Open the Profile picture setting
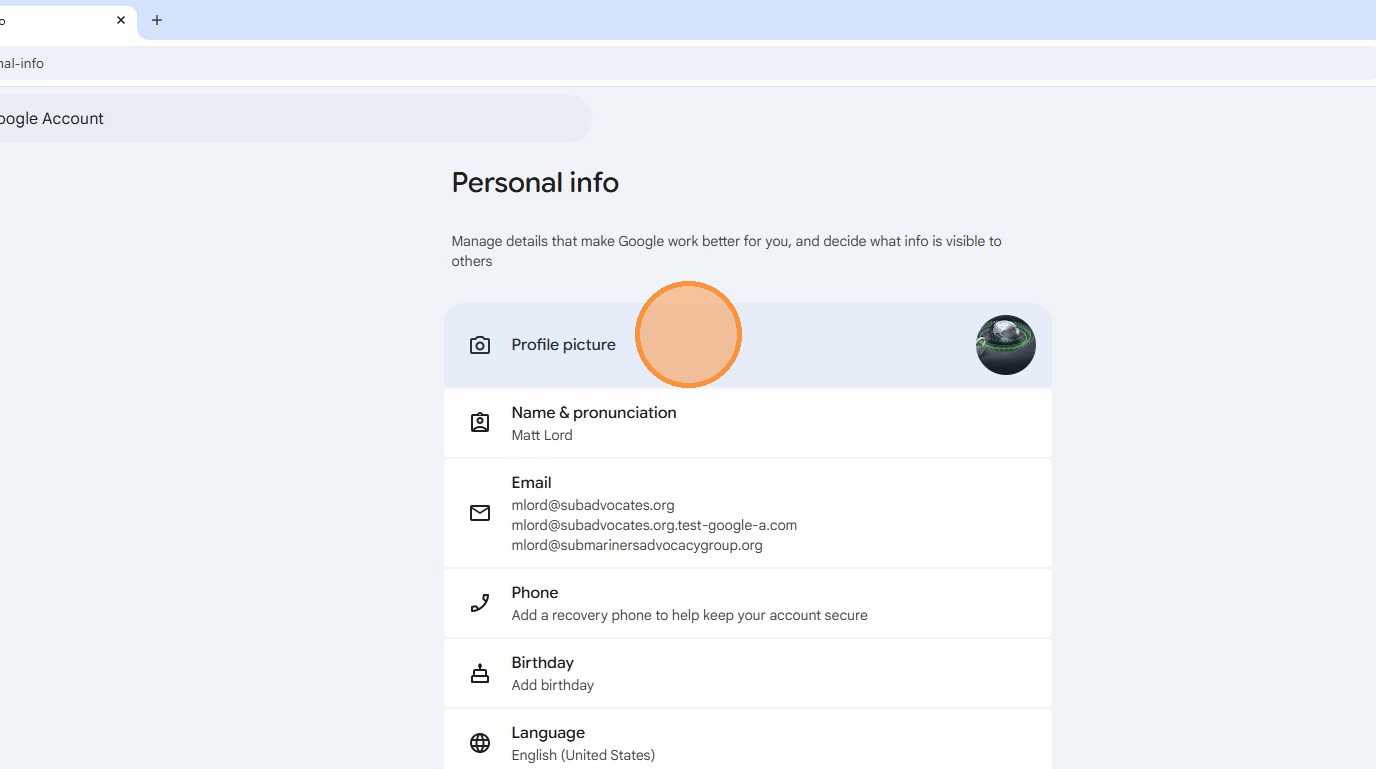Image resolution: width=1376 pixels, height=769 pixels. tap(563, 345)
